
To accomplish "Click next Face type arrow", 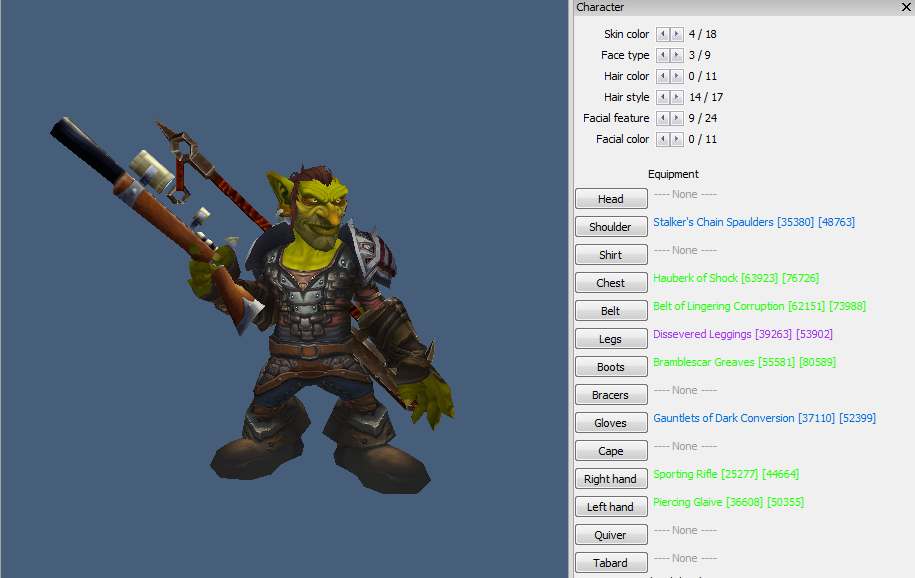I will click(x=676, y=55).
